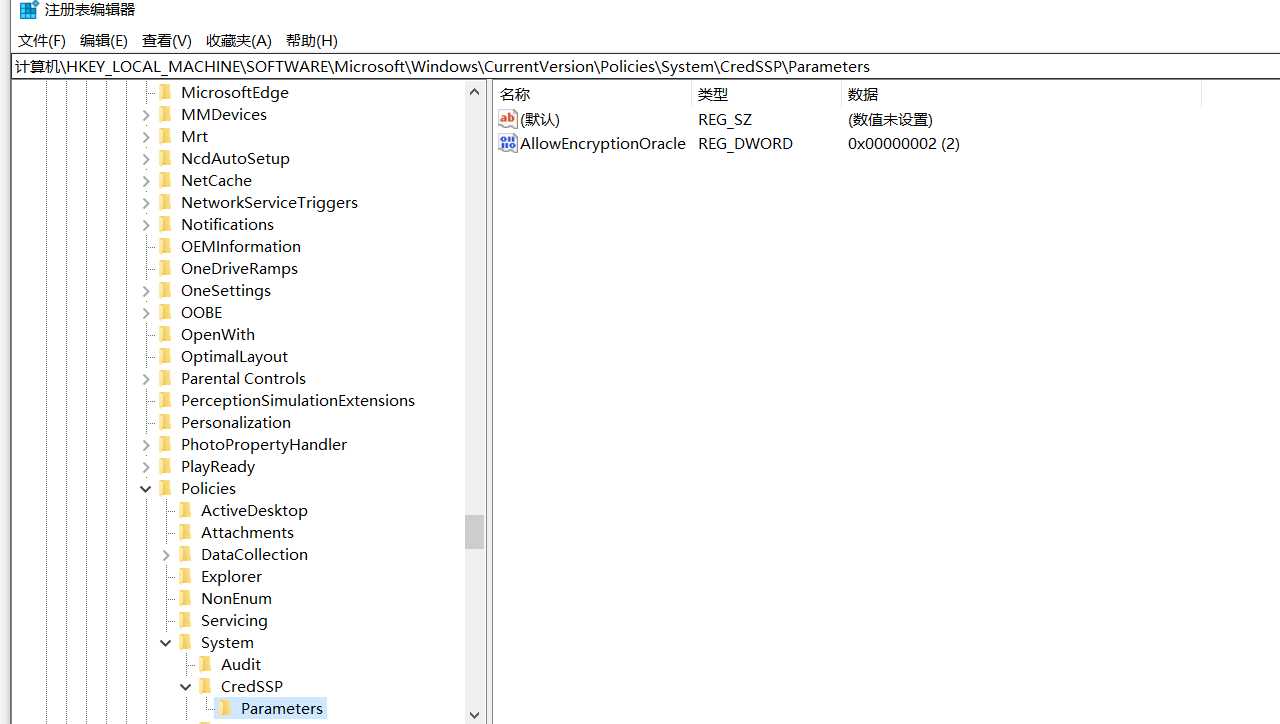
Task: Collapse the CredSSP tree node
Action: pos(186,686)
